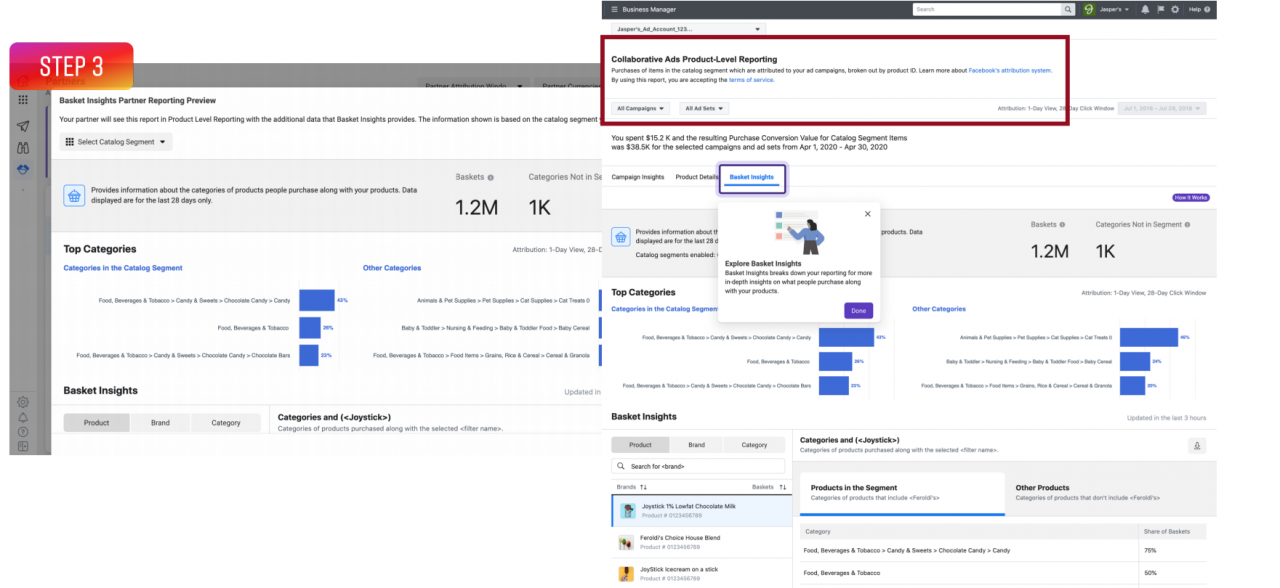Open the All Ad Sets dropdown
This screenshot has width=1280, height=588.
tap(704, 108)
